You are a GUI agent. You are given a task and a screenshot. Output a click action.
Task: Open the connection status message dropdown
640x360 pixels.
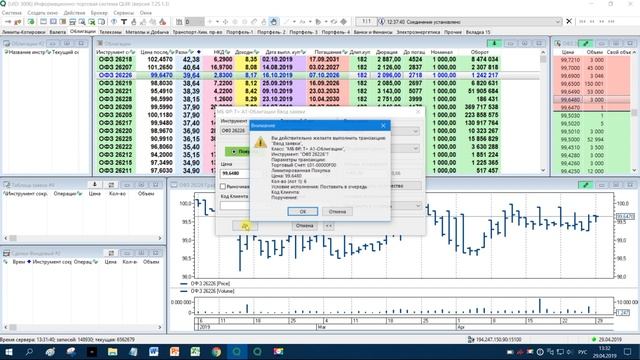(x=558, y=22)
